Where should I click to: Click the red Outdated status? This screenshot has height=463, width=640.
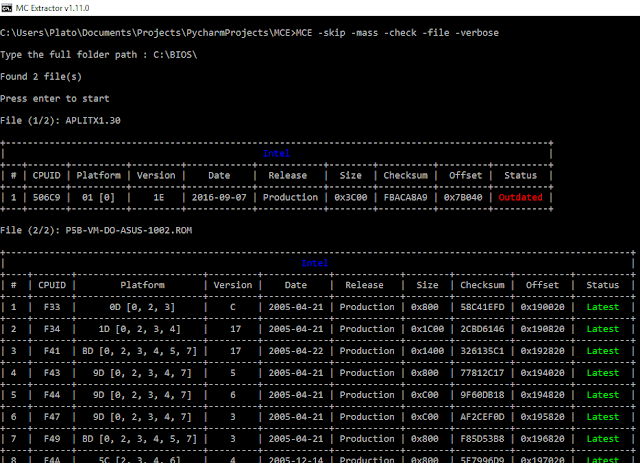(x=520, y=198)
